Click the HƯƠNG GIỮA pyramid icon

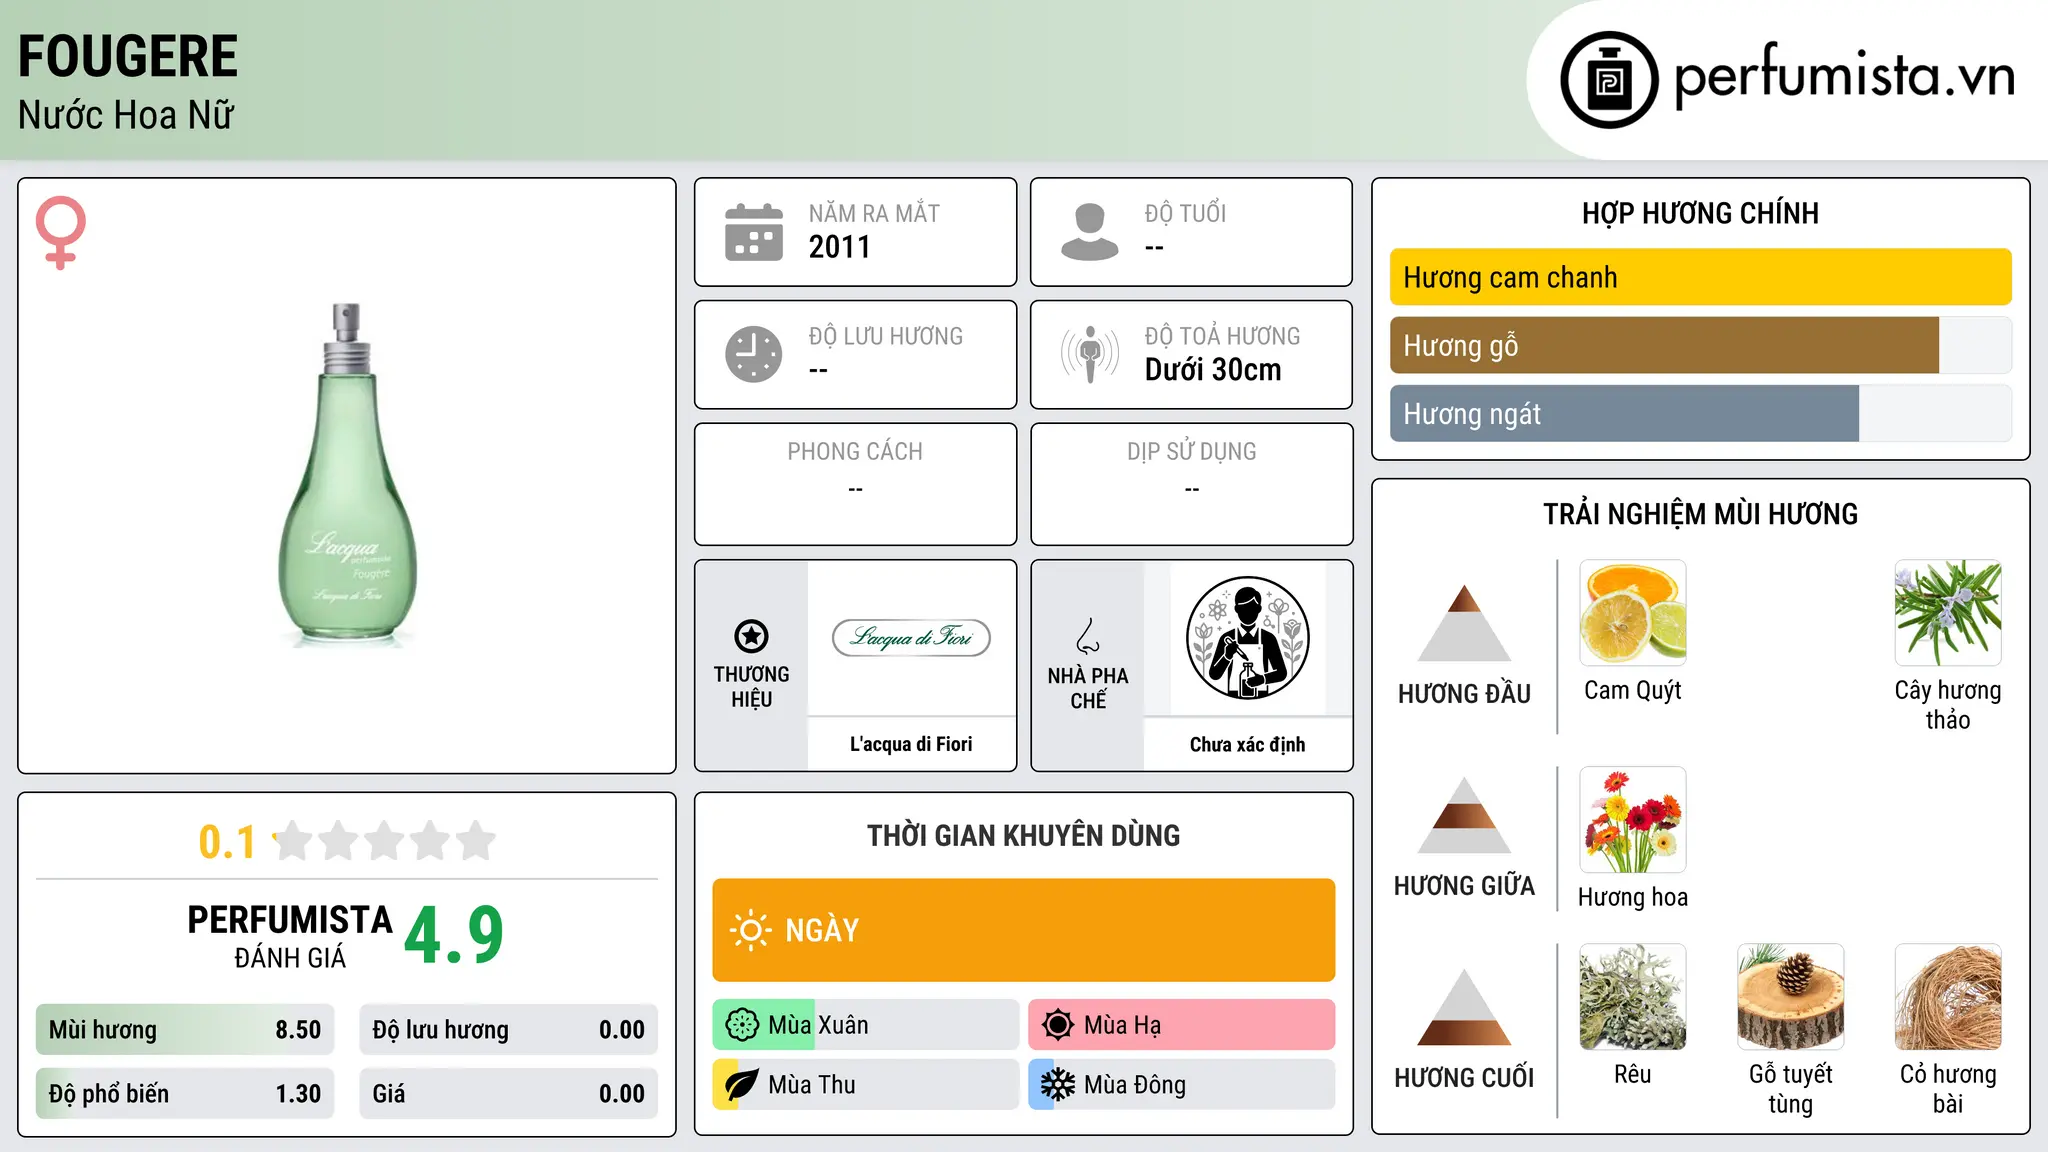(1464, 815)
